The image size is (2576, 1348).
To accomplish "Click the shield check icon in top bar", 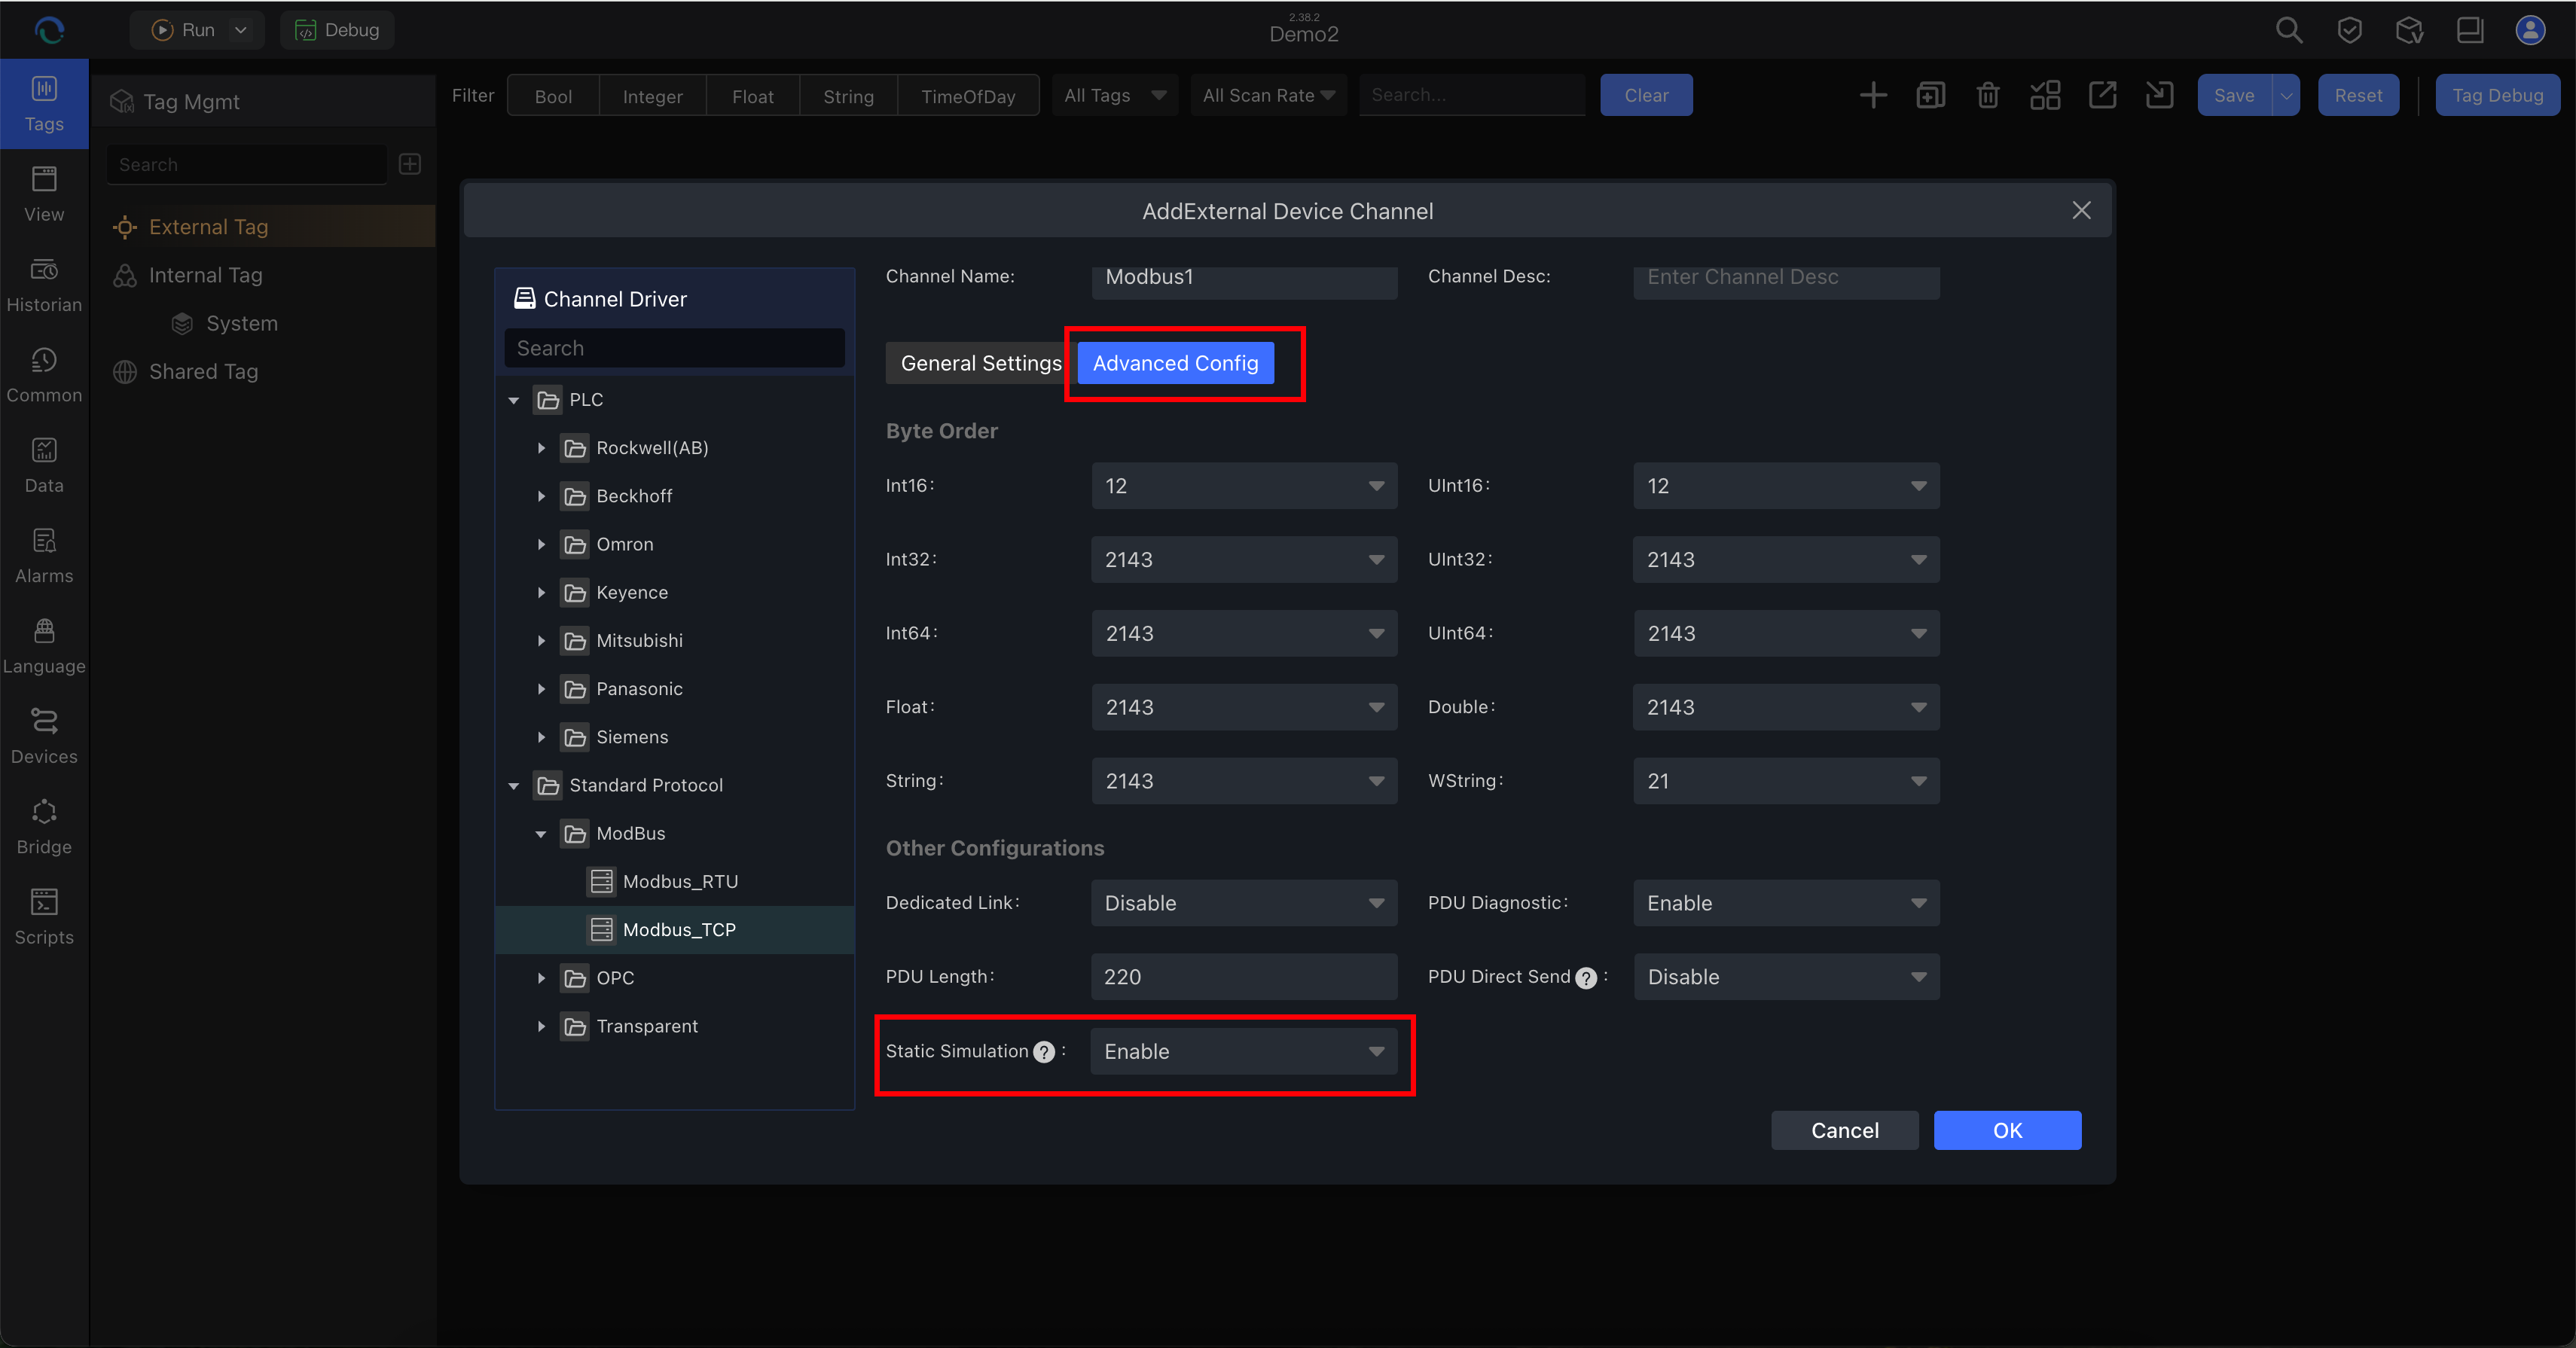I will [x=2349, y=30].
